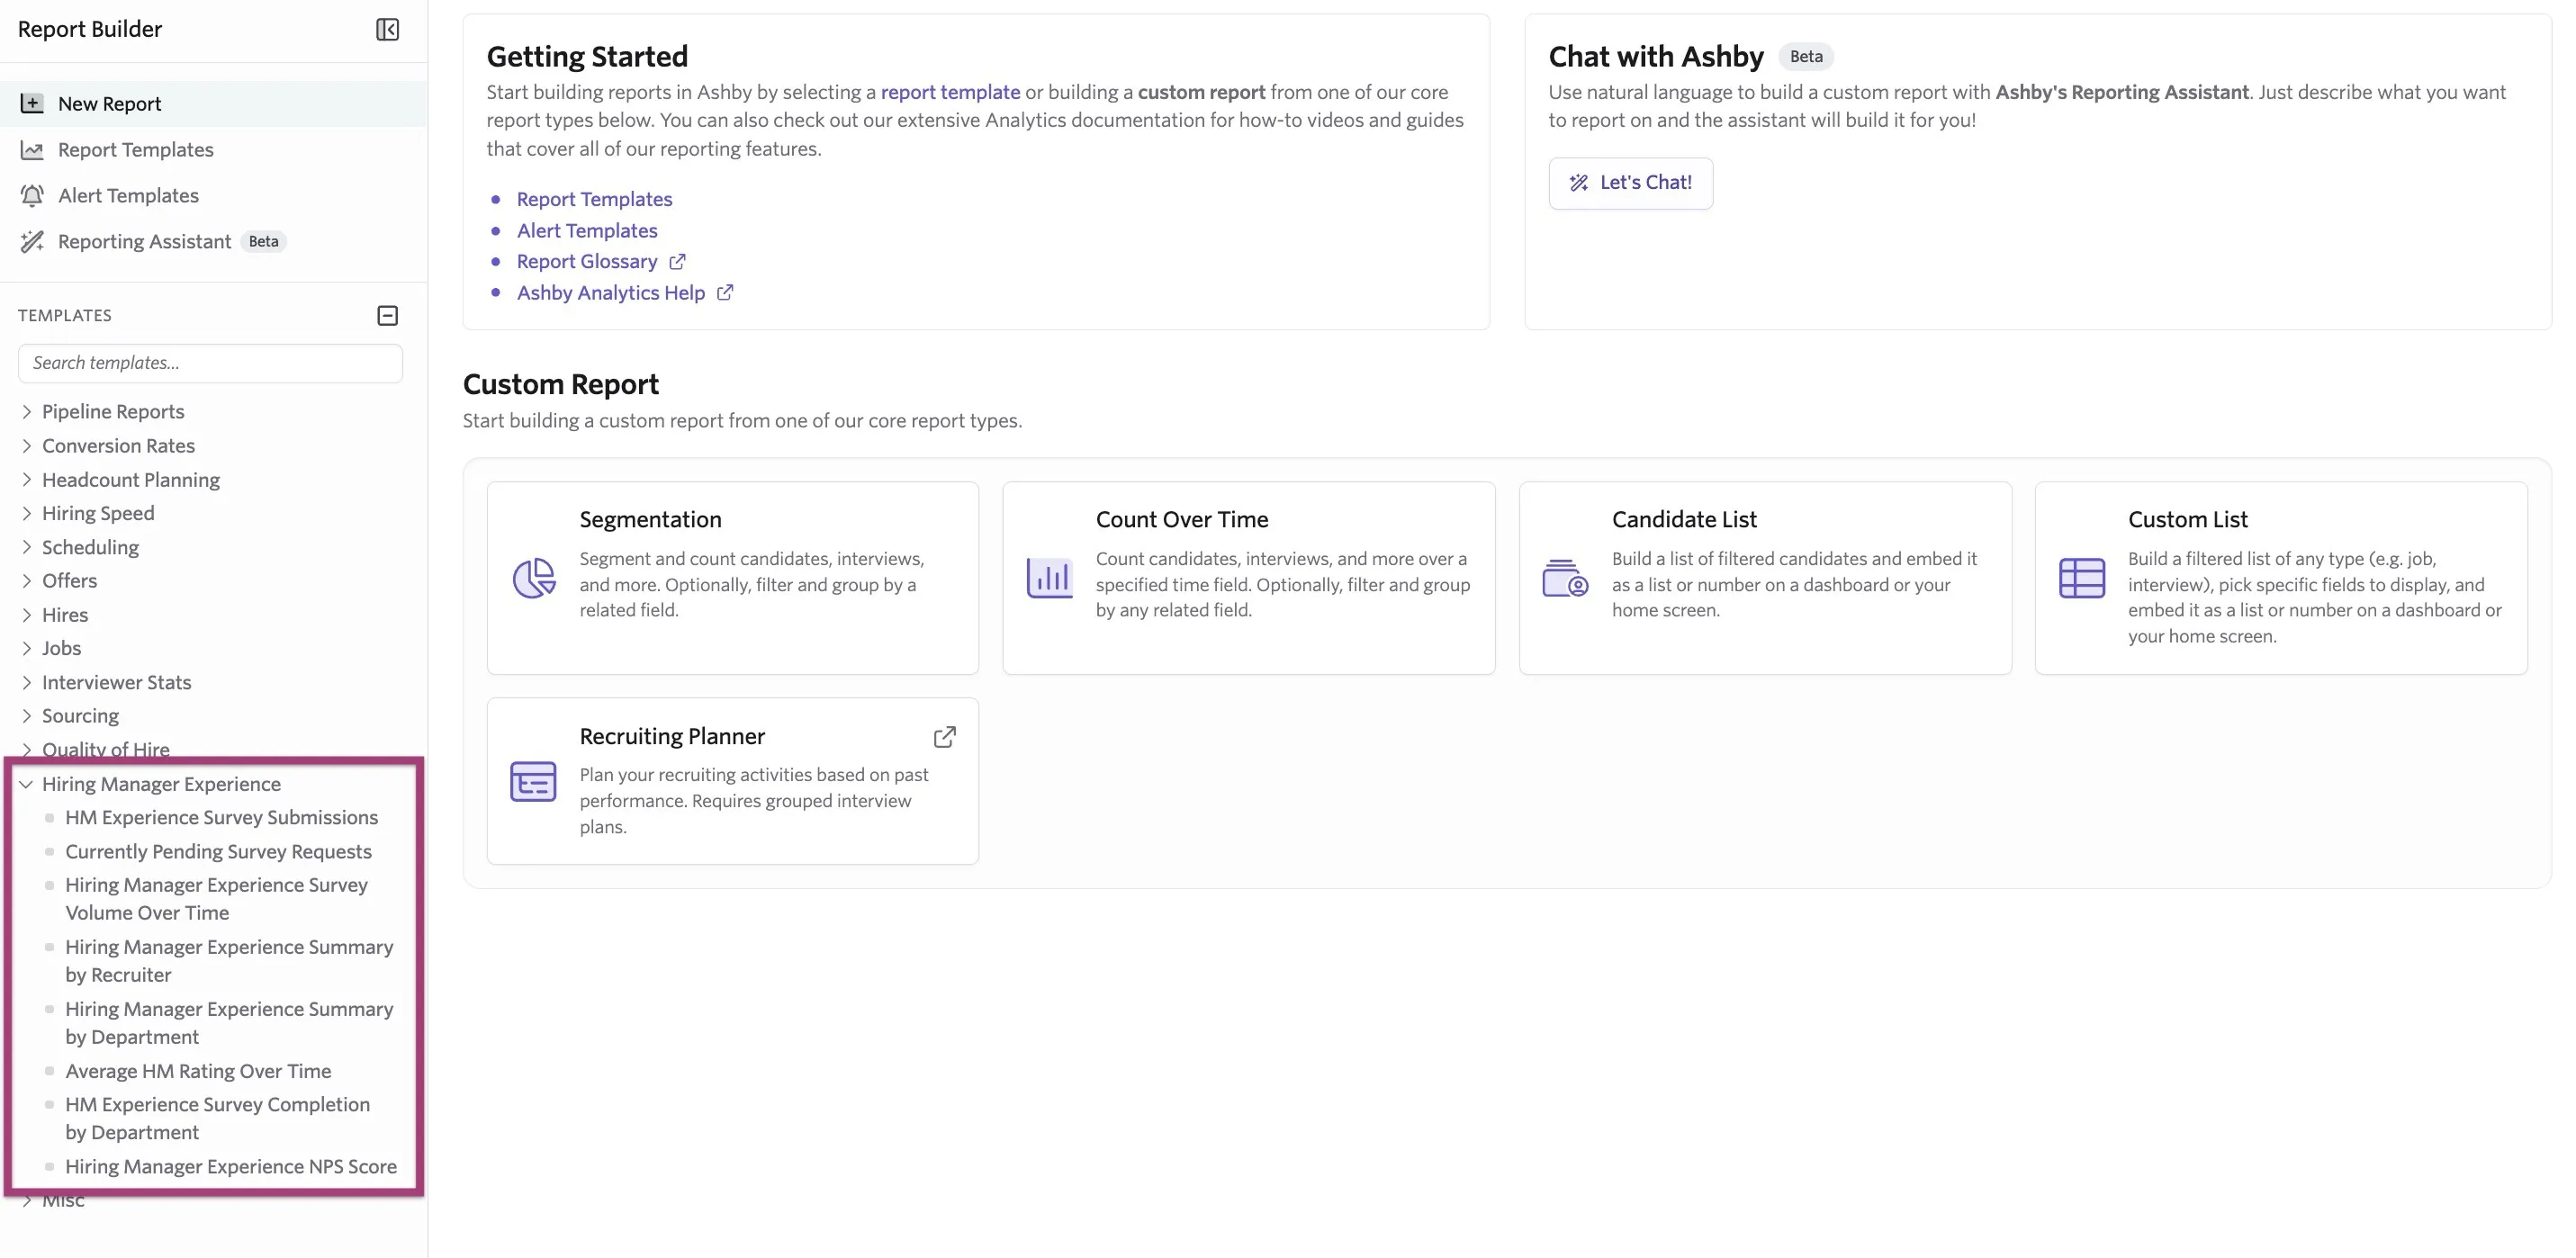Expand the Interviewer Stats category
Image resolution: width=2576 pixels, height=1258 pixels.
tap(27, 682)
